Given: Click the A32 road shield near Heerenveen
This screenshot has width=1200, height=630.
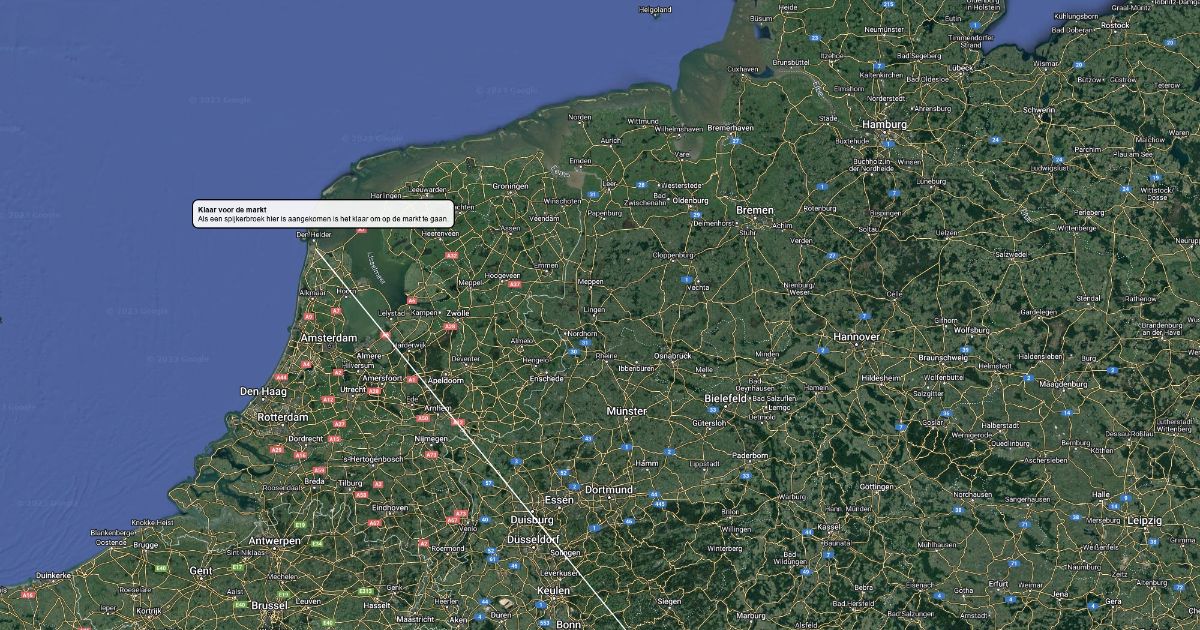Looking at the screenshot, I should 451,256.
